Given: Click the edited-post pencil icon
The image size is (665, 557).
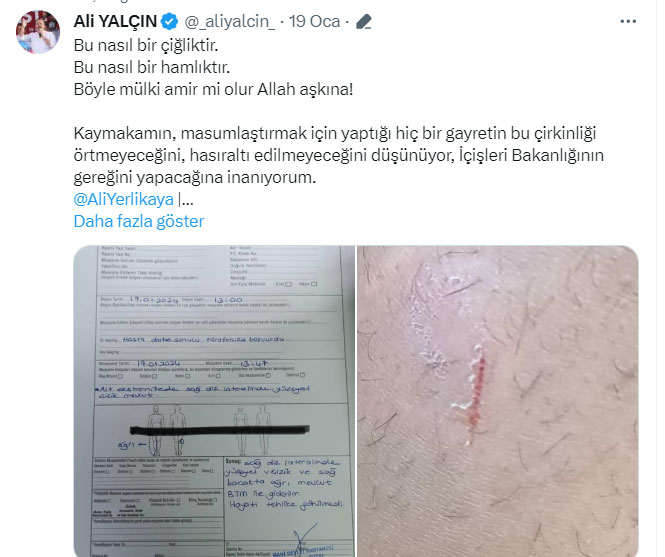Looking at the screenshot, I should click(x=364, y=22).
